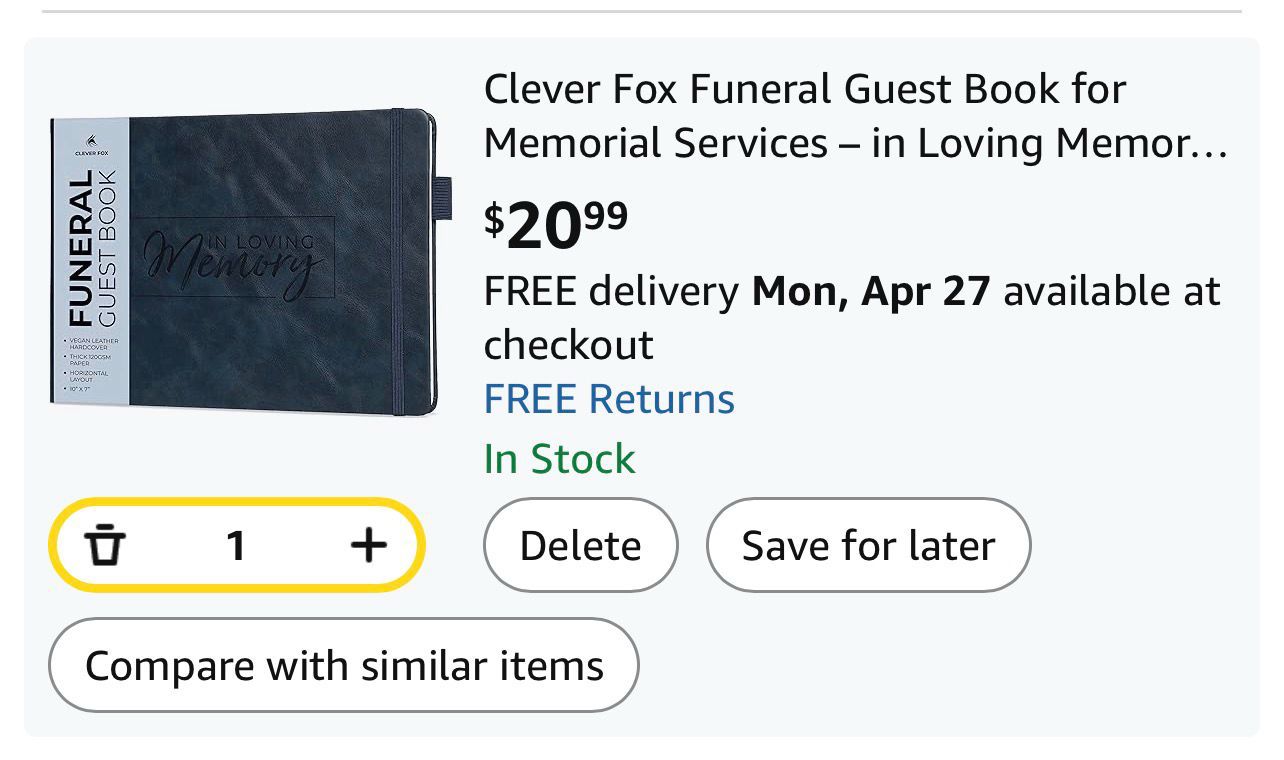Click the elastic band on the book
Screen dimensions: 1284x760
[x=401, y=262]
